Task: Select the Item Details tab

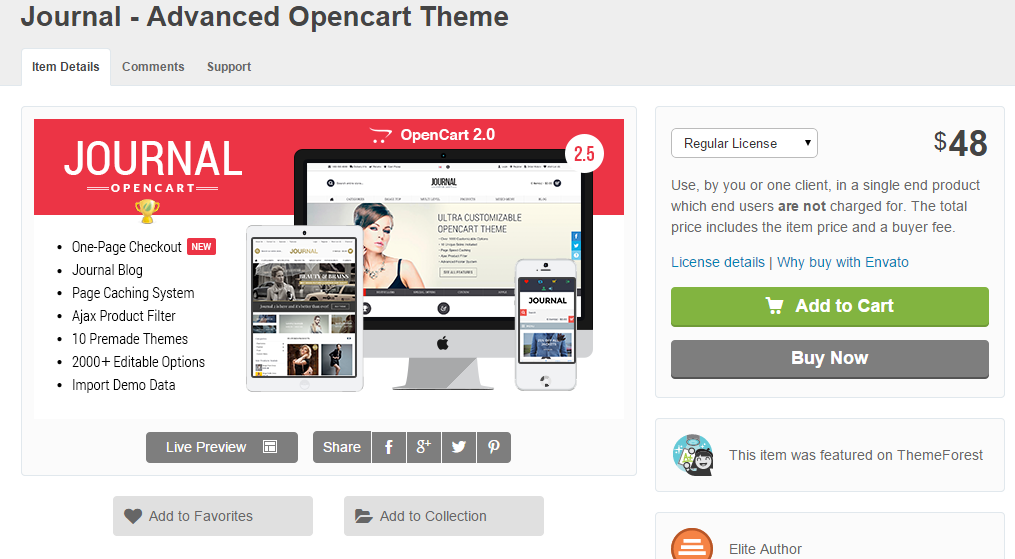Action: [66, 67]
